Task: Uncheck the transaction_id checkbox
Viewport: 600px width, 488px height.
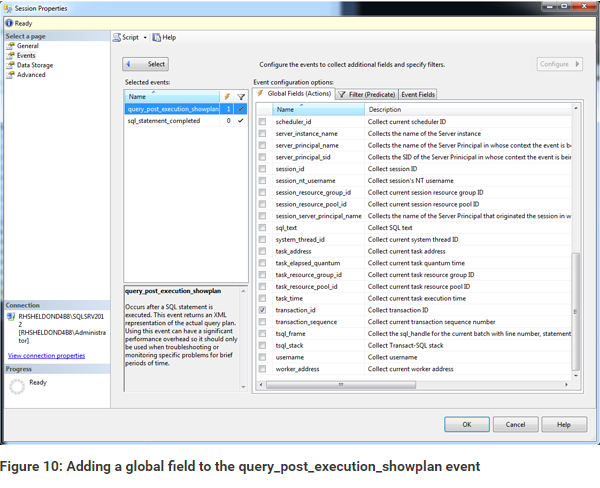Action: [262, 310]
